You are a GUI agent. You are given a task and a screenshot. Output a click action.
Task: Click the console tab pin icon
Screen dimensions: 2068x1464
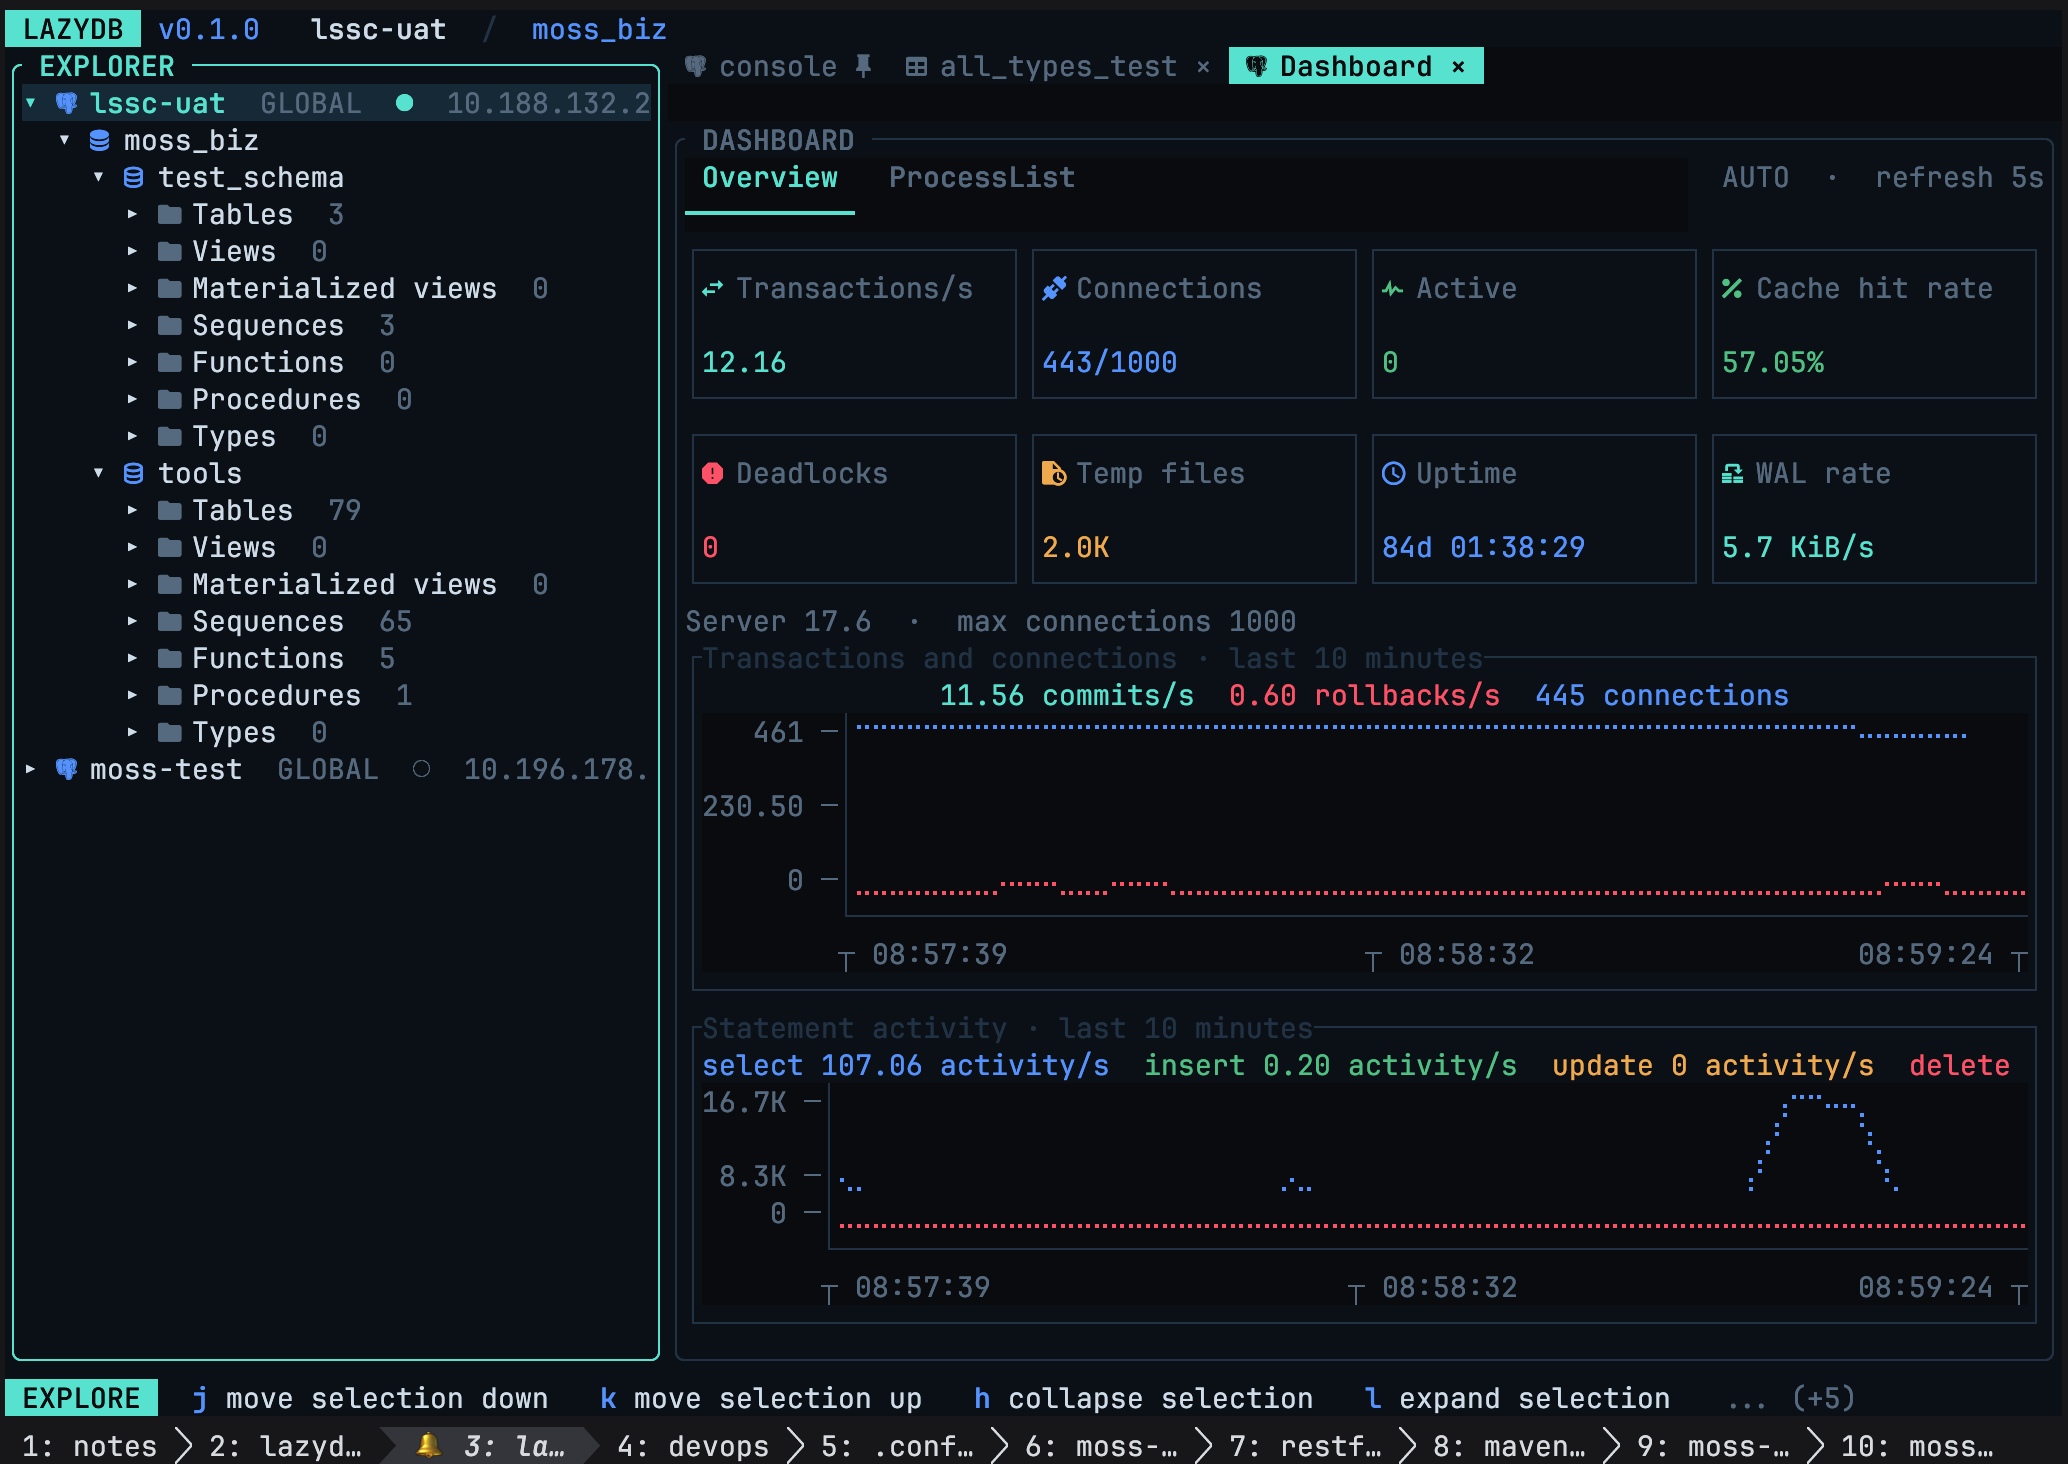tap(863, 66)
